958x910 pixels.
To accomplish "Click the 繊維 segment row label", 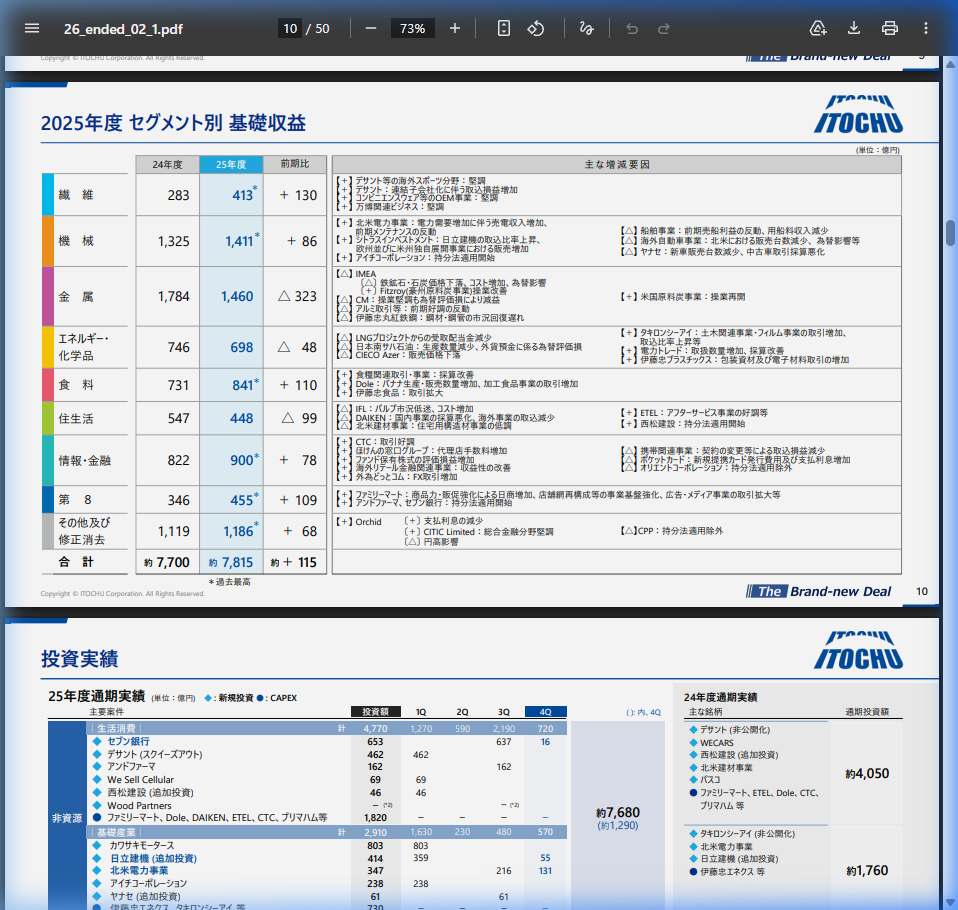I will 76,195.
